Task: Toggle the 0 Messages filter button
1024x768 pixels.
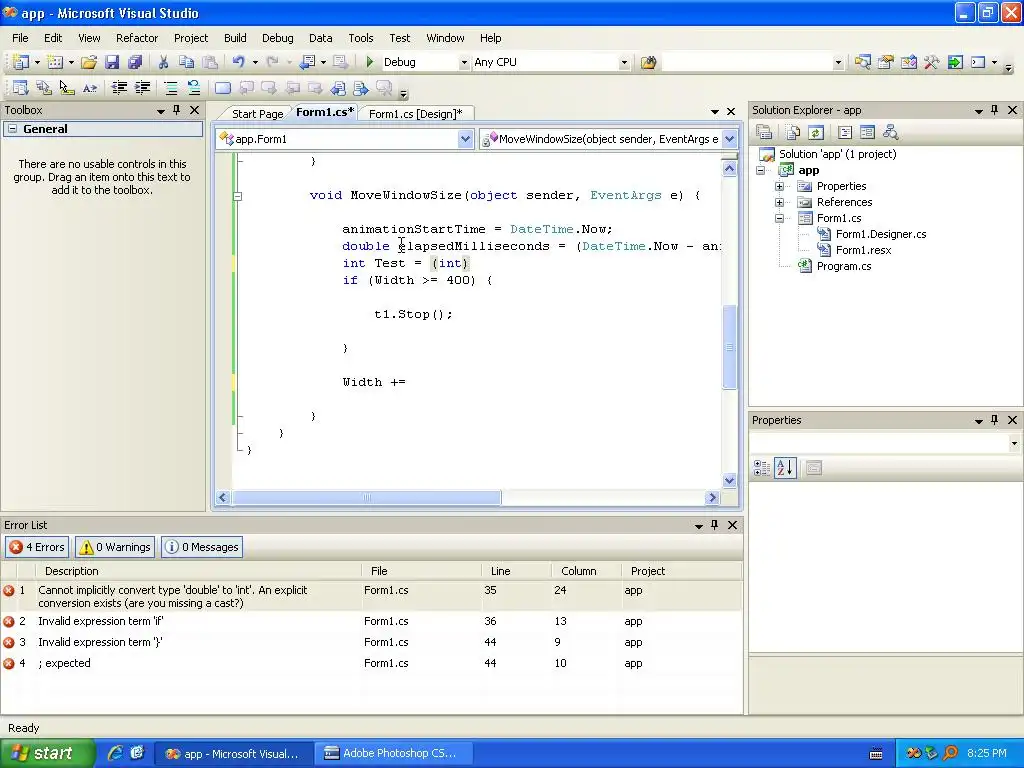Action: click(202, 547)
